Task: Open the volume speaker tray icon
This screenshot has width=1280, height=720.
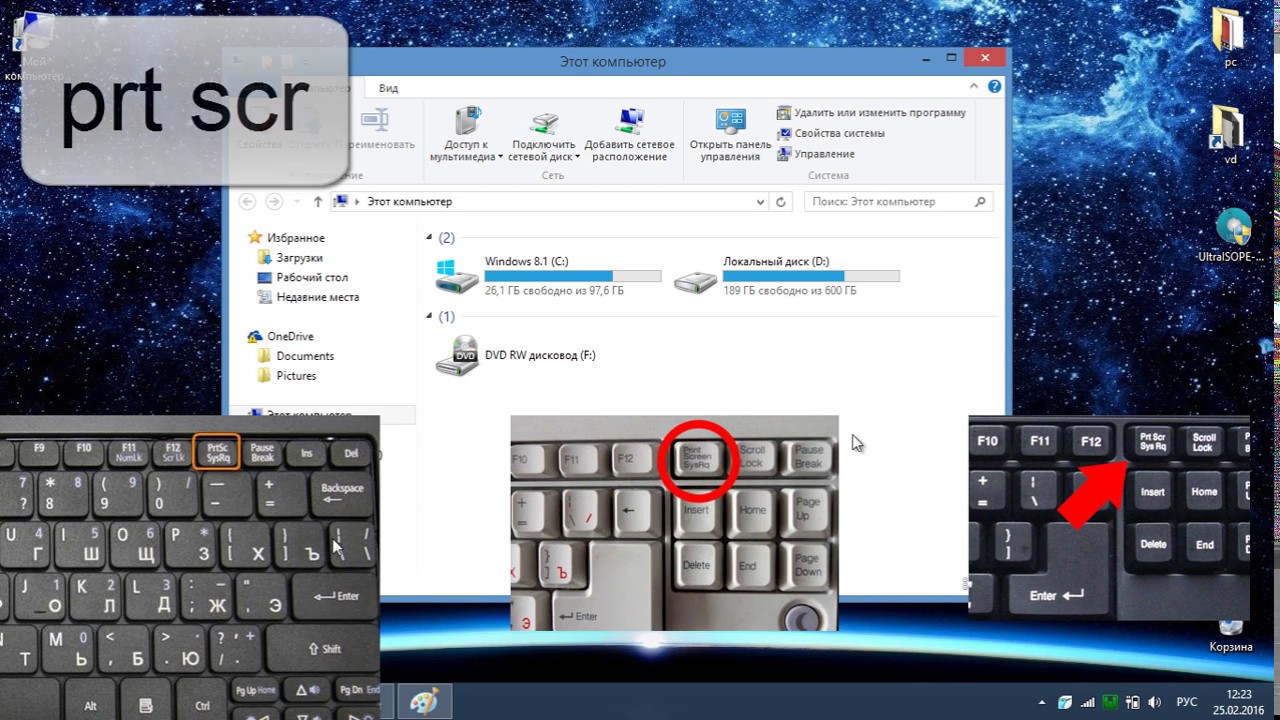Action: click(1156, 702)
